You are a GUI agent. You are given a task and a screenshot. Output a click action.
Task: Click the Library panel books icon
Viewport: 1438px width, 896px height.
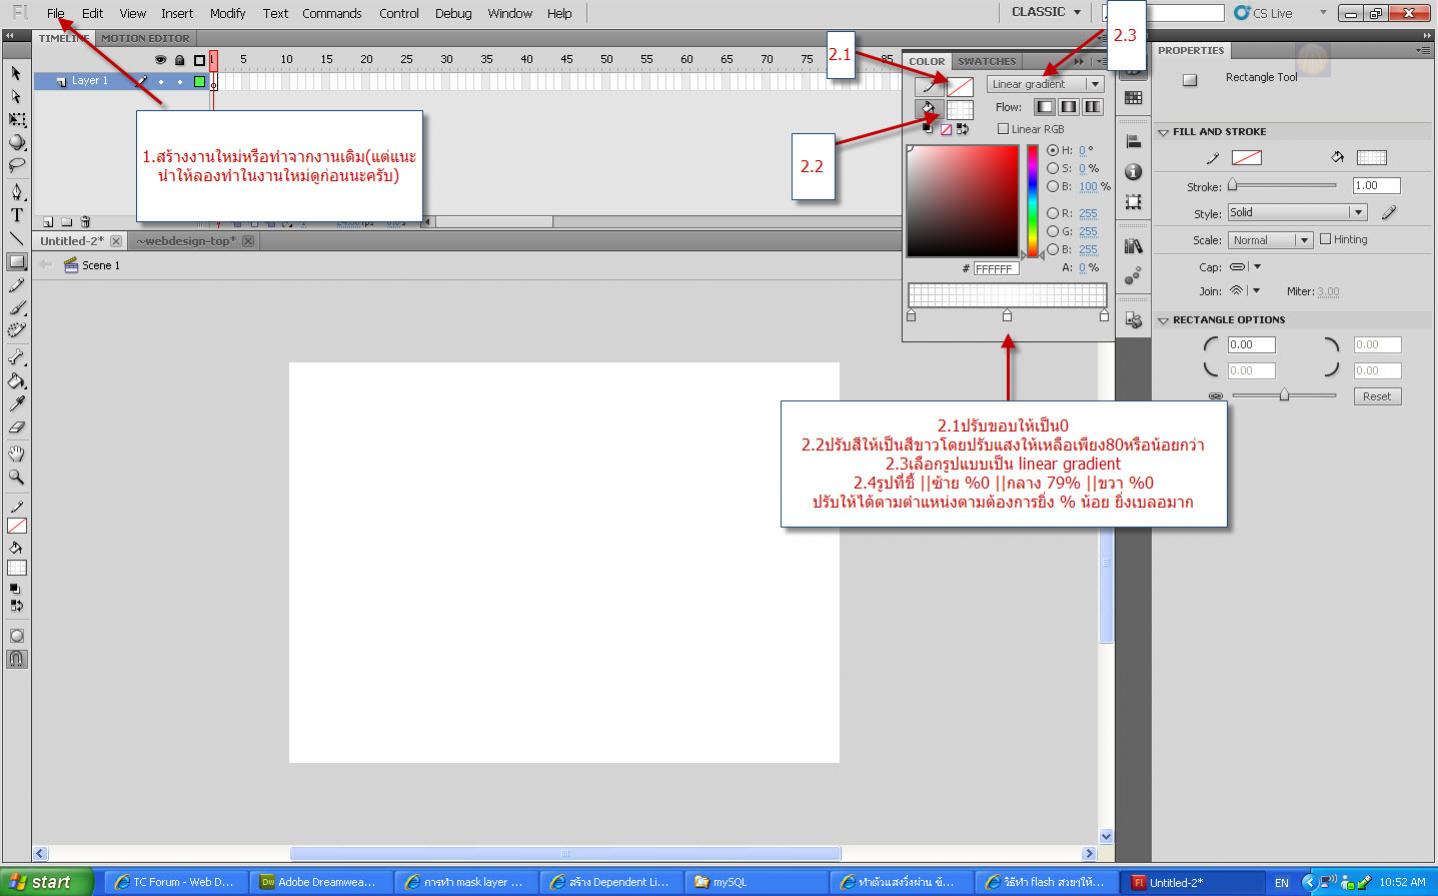1133,246
